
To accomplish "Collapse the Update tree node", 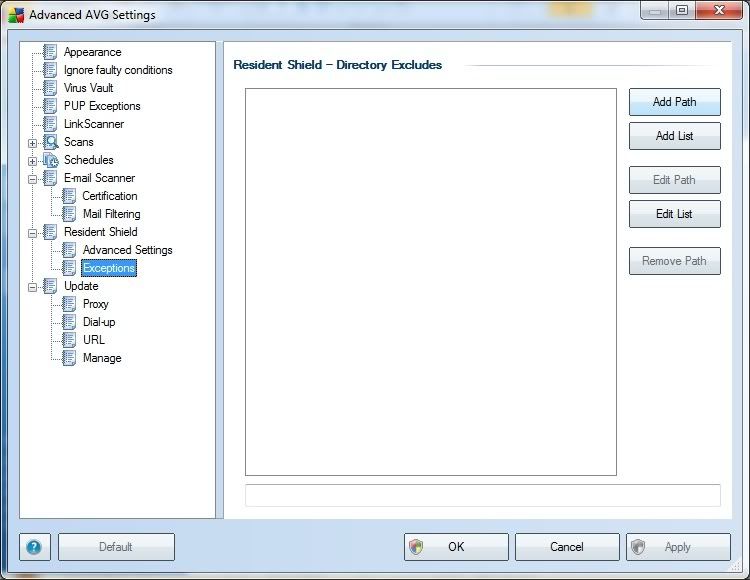I will [32, 287].
